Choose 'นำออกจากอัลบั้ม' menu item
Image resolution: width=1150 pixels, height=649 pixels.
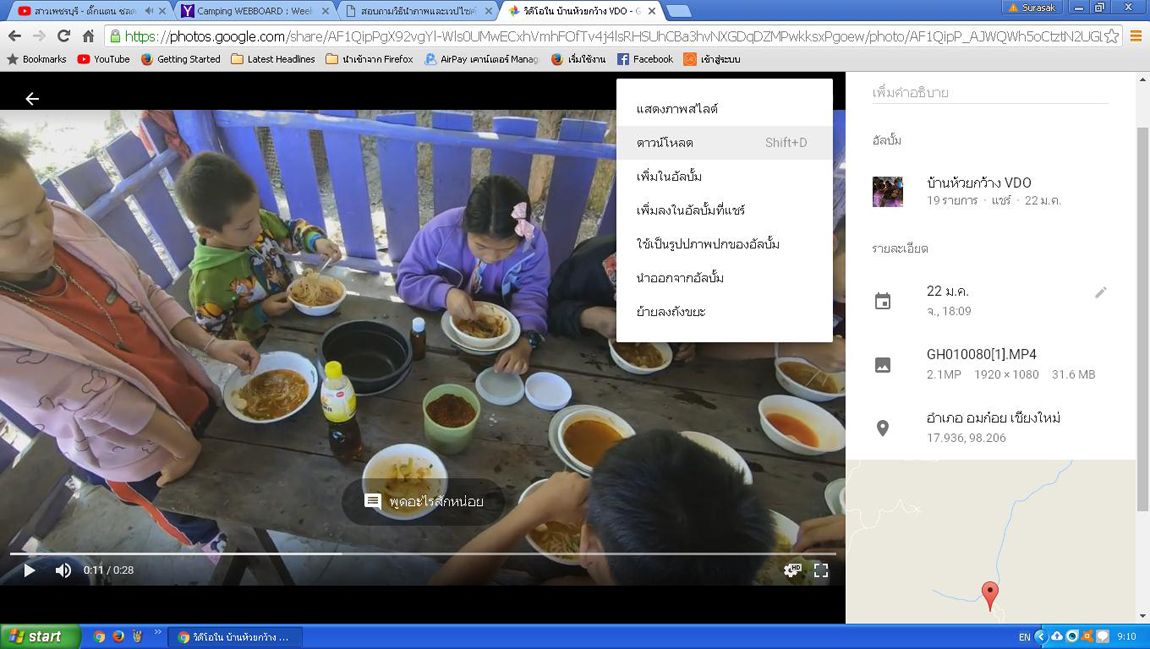pyautogui.click(x=724, y=277)
